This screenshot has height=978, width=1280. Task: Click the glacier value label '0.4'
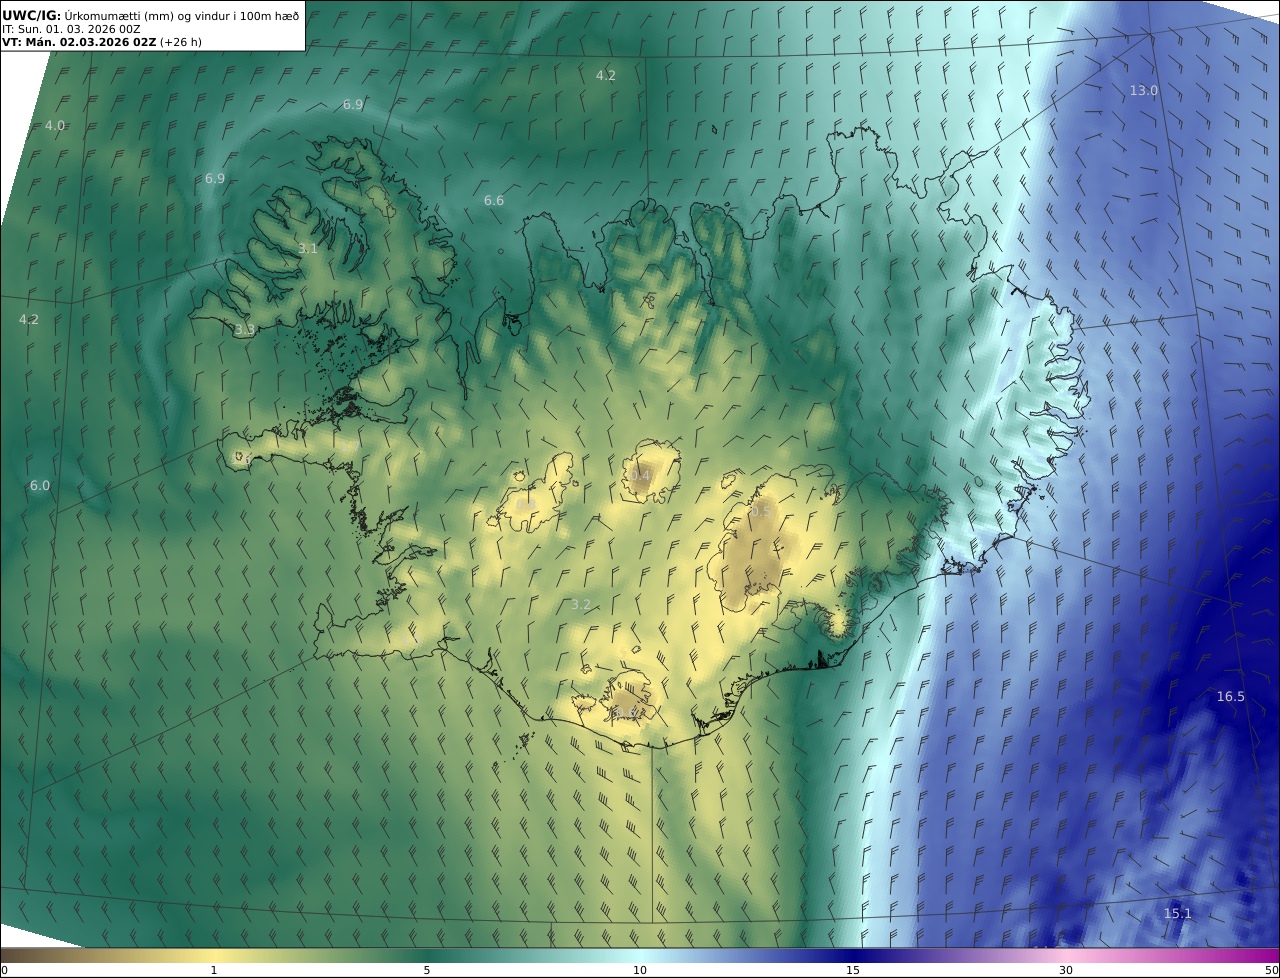pos(640,475)
